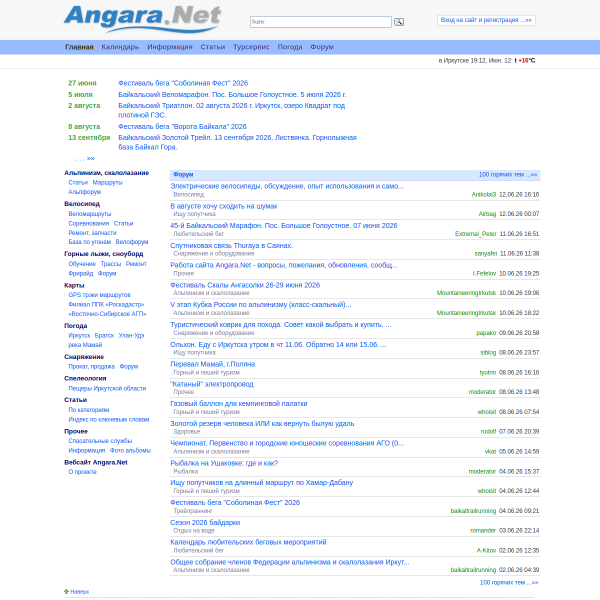Open sidebar Улан-Удэ weather link
The width and height of the screenshot is (600, 600).
tap(131, 335)
